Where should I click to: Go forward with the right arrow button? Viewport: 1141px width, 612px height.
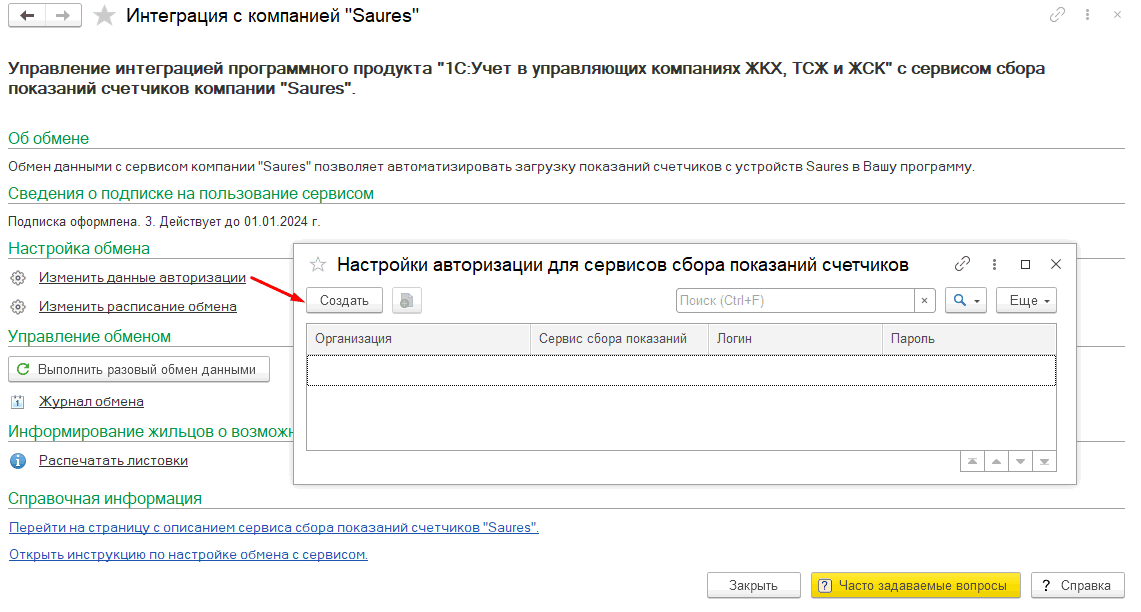63,15
